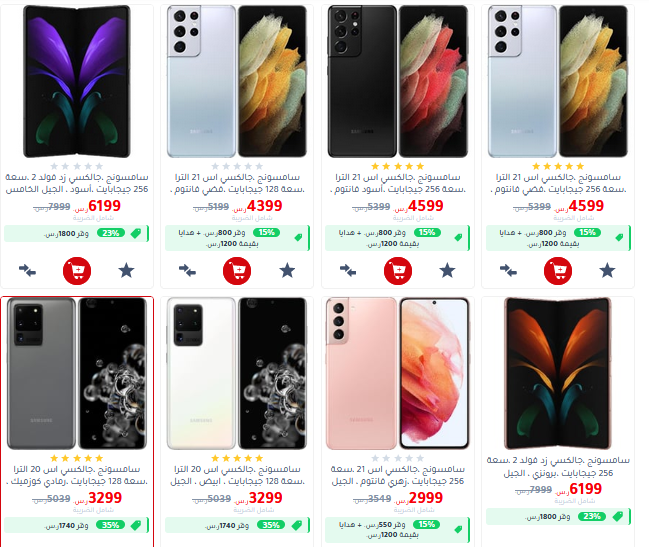This screenshot has width=649, height=547.
Task: Click the 23% savings badge on bronze Fold 2
Action: [x=591, y=516]
